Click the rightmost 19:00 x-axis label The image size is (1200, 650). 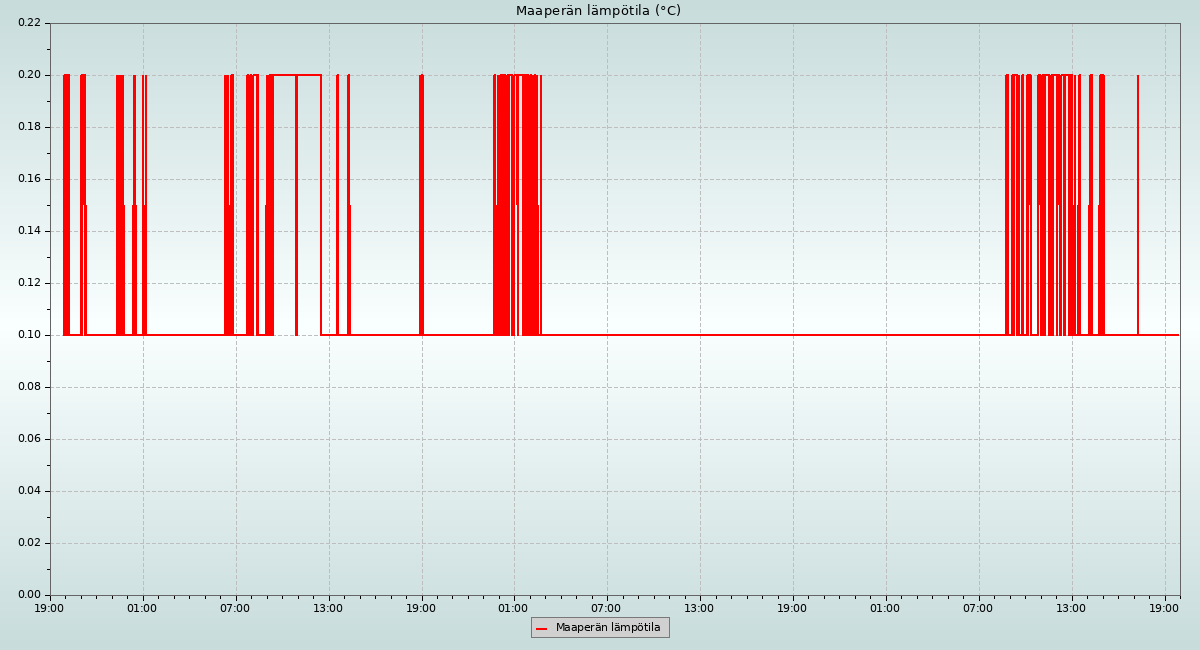(x=1164, y=608)
